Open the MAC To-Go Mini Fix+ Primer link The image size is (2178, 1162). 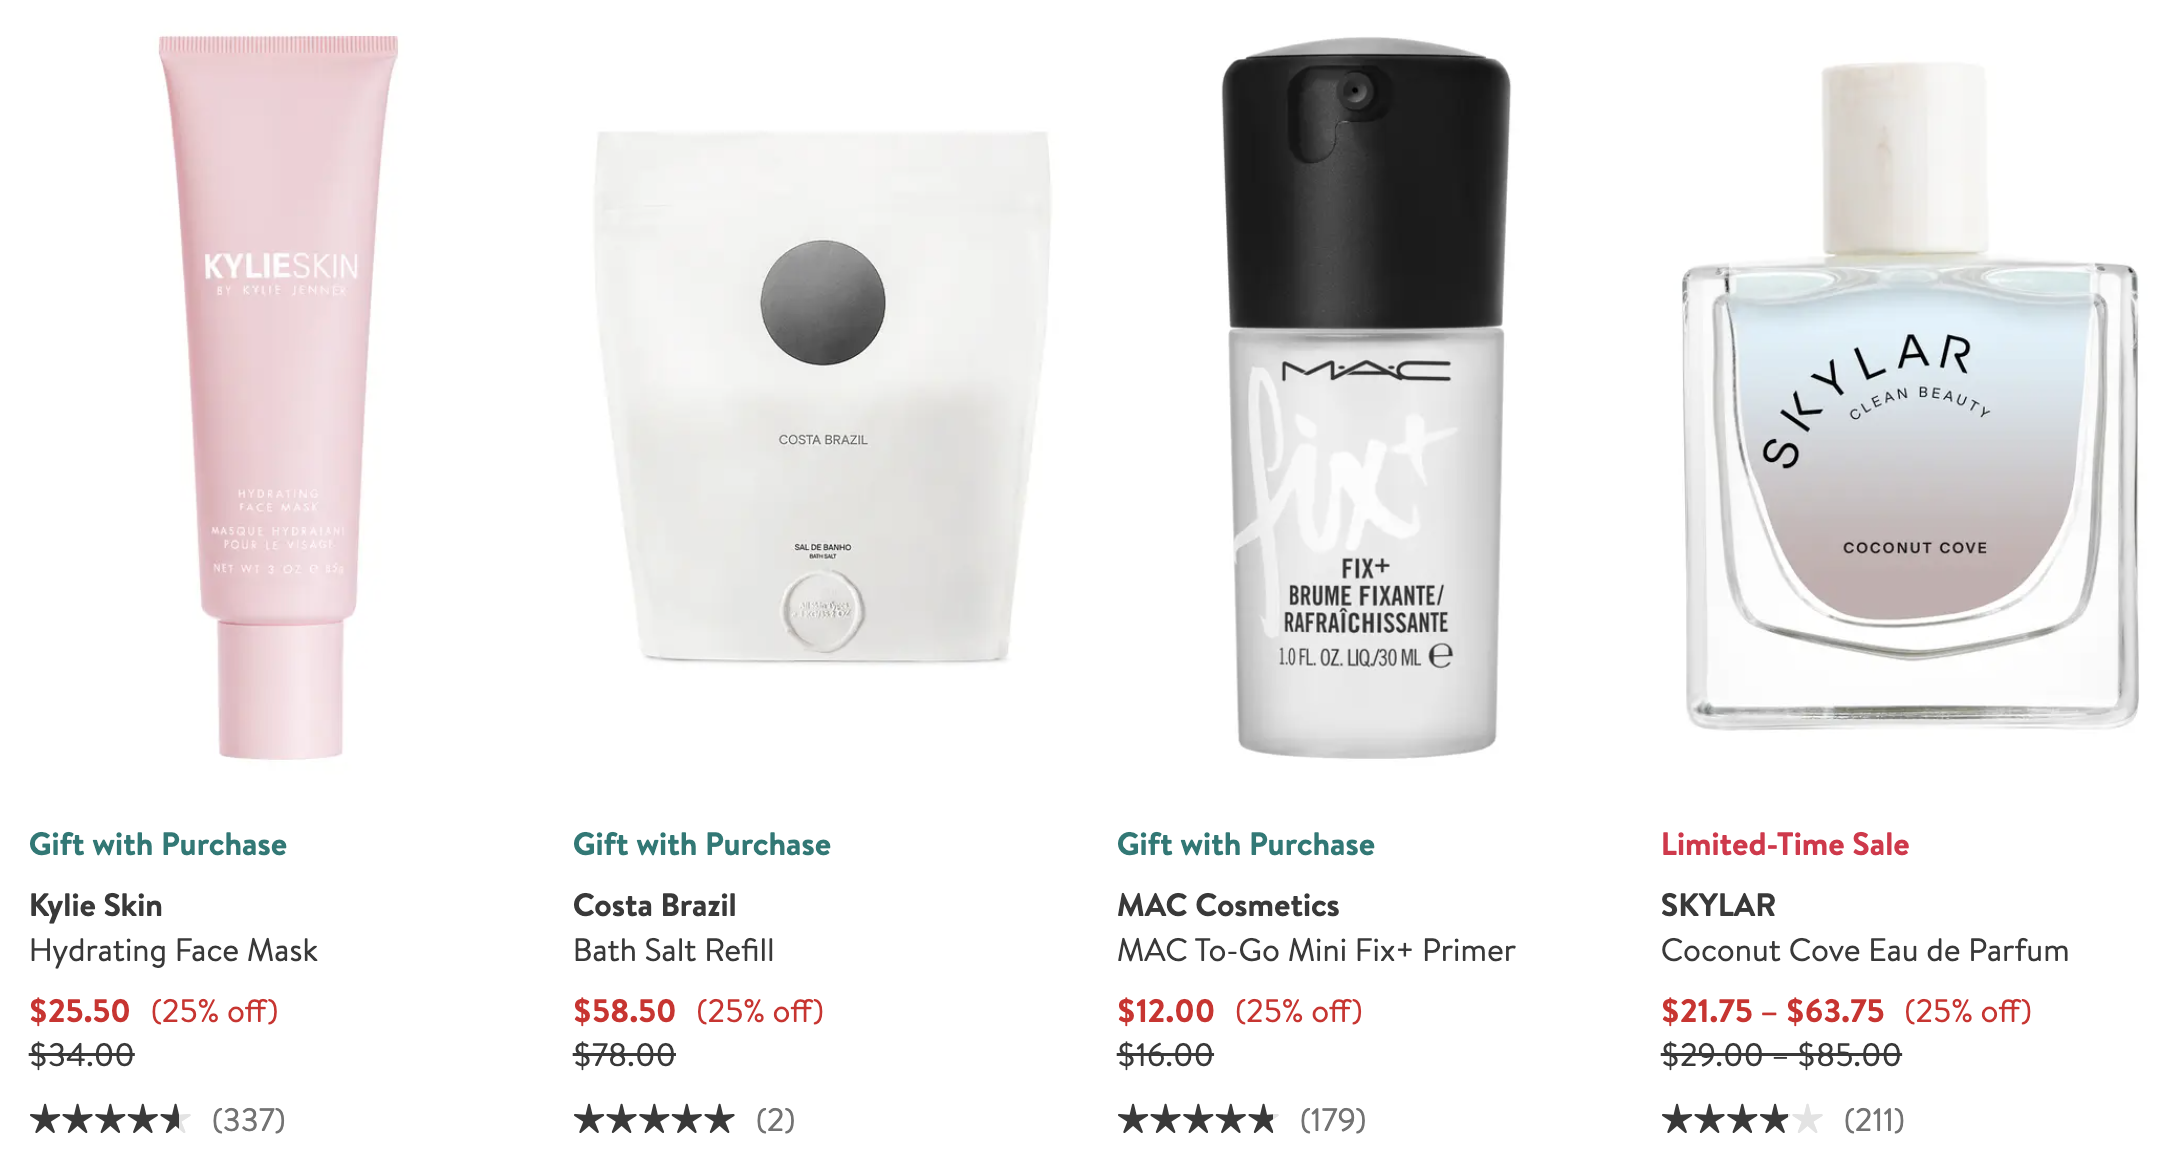pyautogui.click(x=1316, y=950)
